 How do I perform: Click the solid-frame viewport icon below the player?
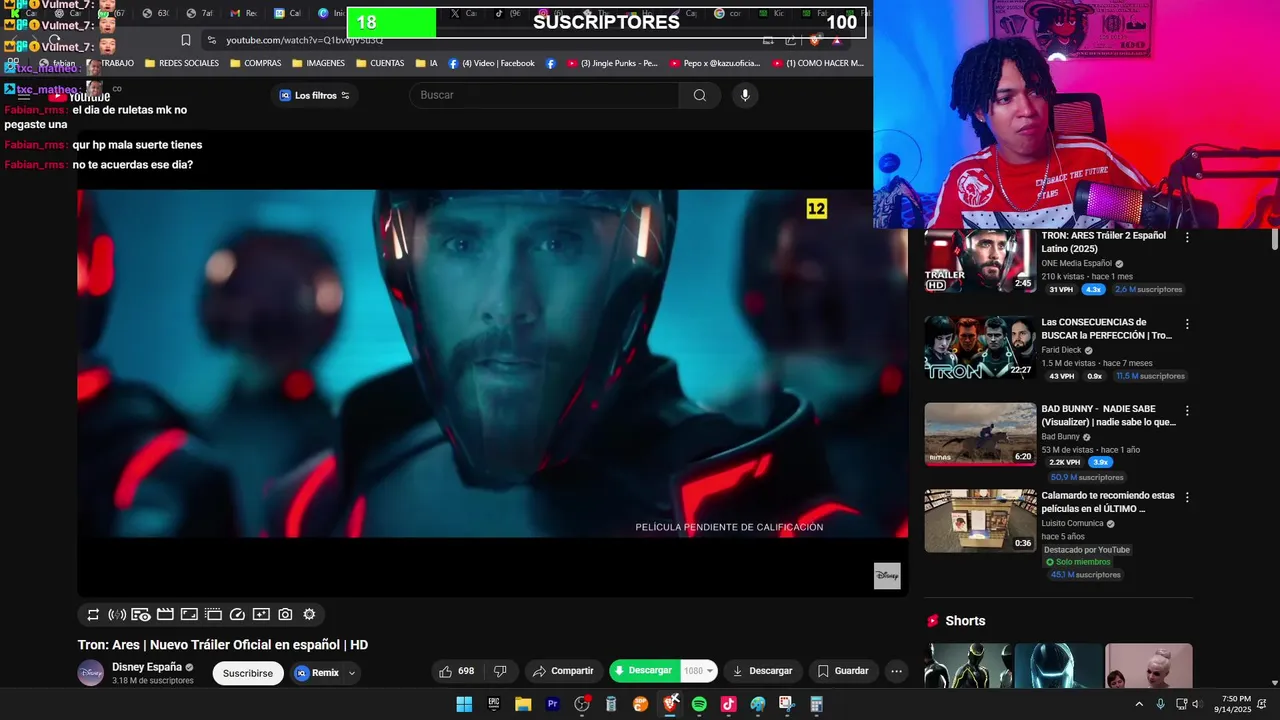(x=189, y=615)
